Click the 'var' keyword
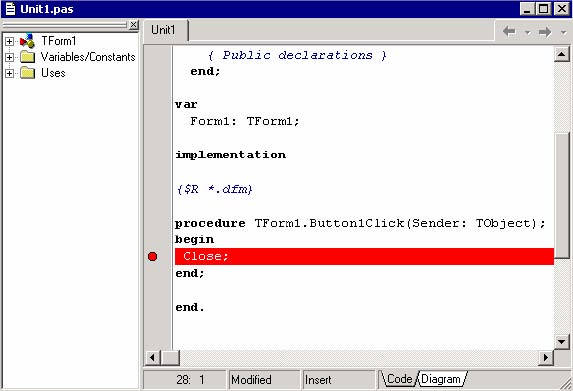The image size is (573, 391). (186, 105)
